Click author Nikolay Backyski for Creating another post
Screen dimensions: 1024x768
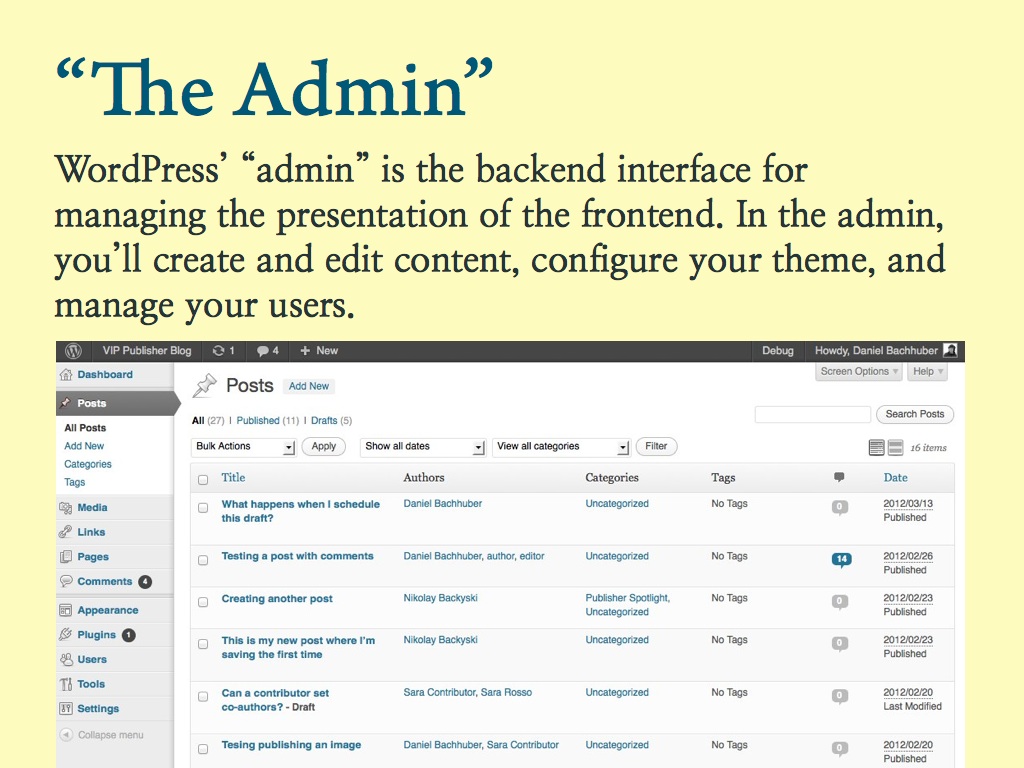click(x=440, y=598)
